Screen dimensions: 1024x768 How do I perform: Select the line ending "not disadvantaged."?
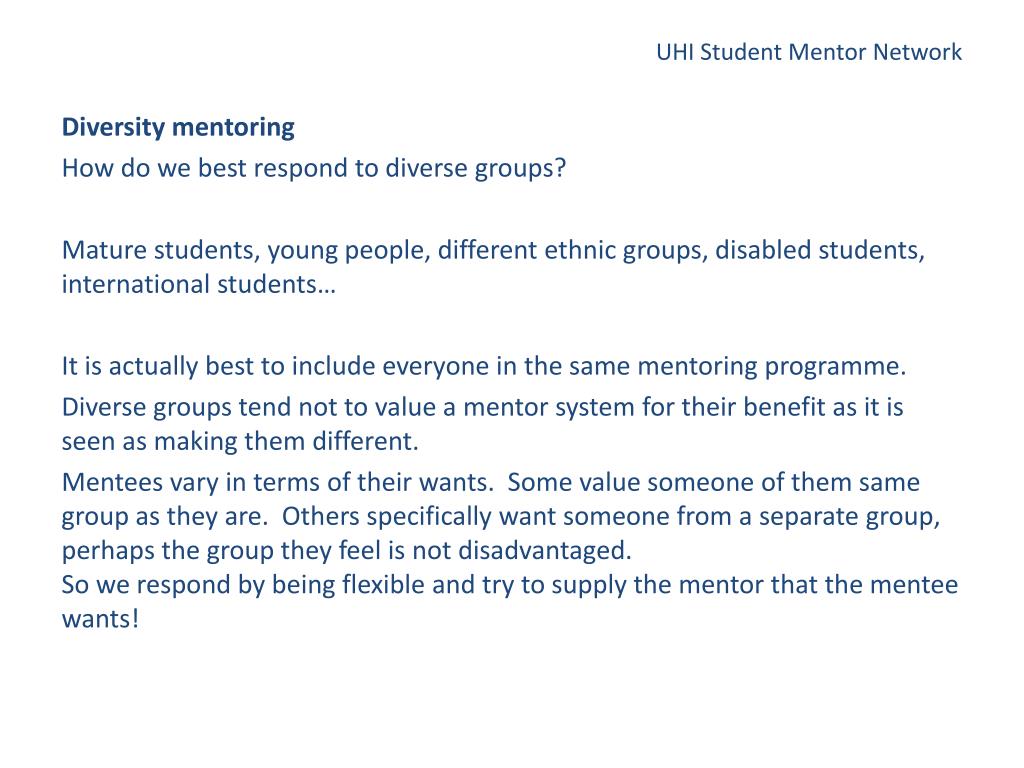(x=347, y=551)
